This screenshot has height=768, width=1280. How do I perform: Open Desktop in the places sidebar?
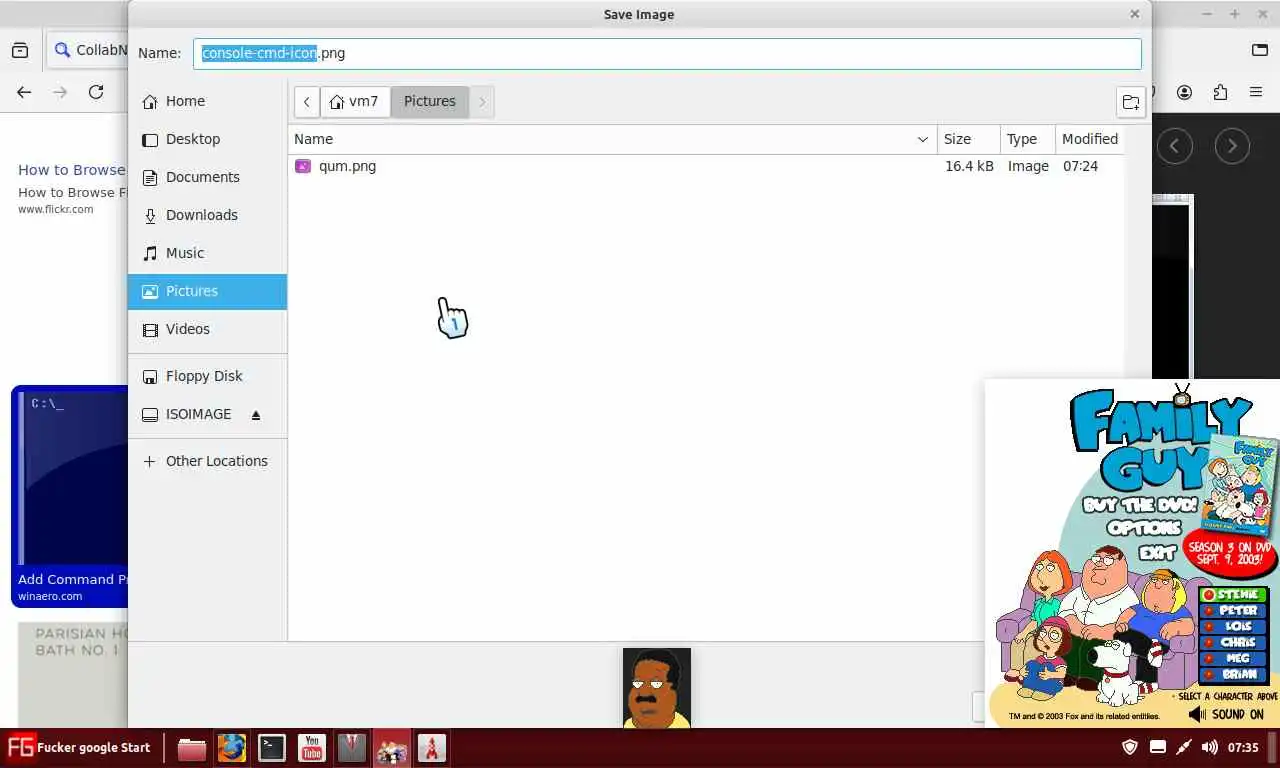pos(207,139)
